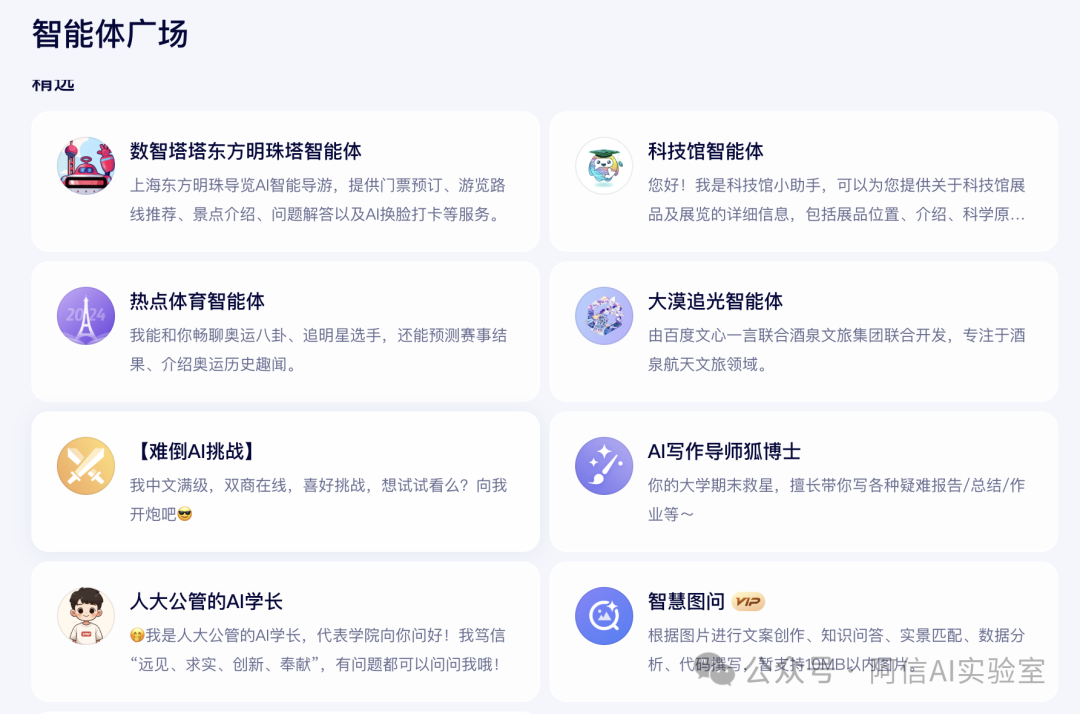Click the 大漠追光智能体 purple icon

(x=604, y=316)
